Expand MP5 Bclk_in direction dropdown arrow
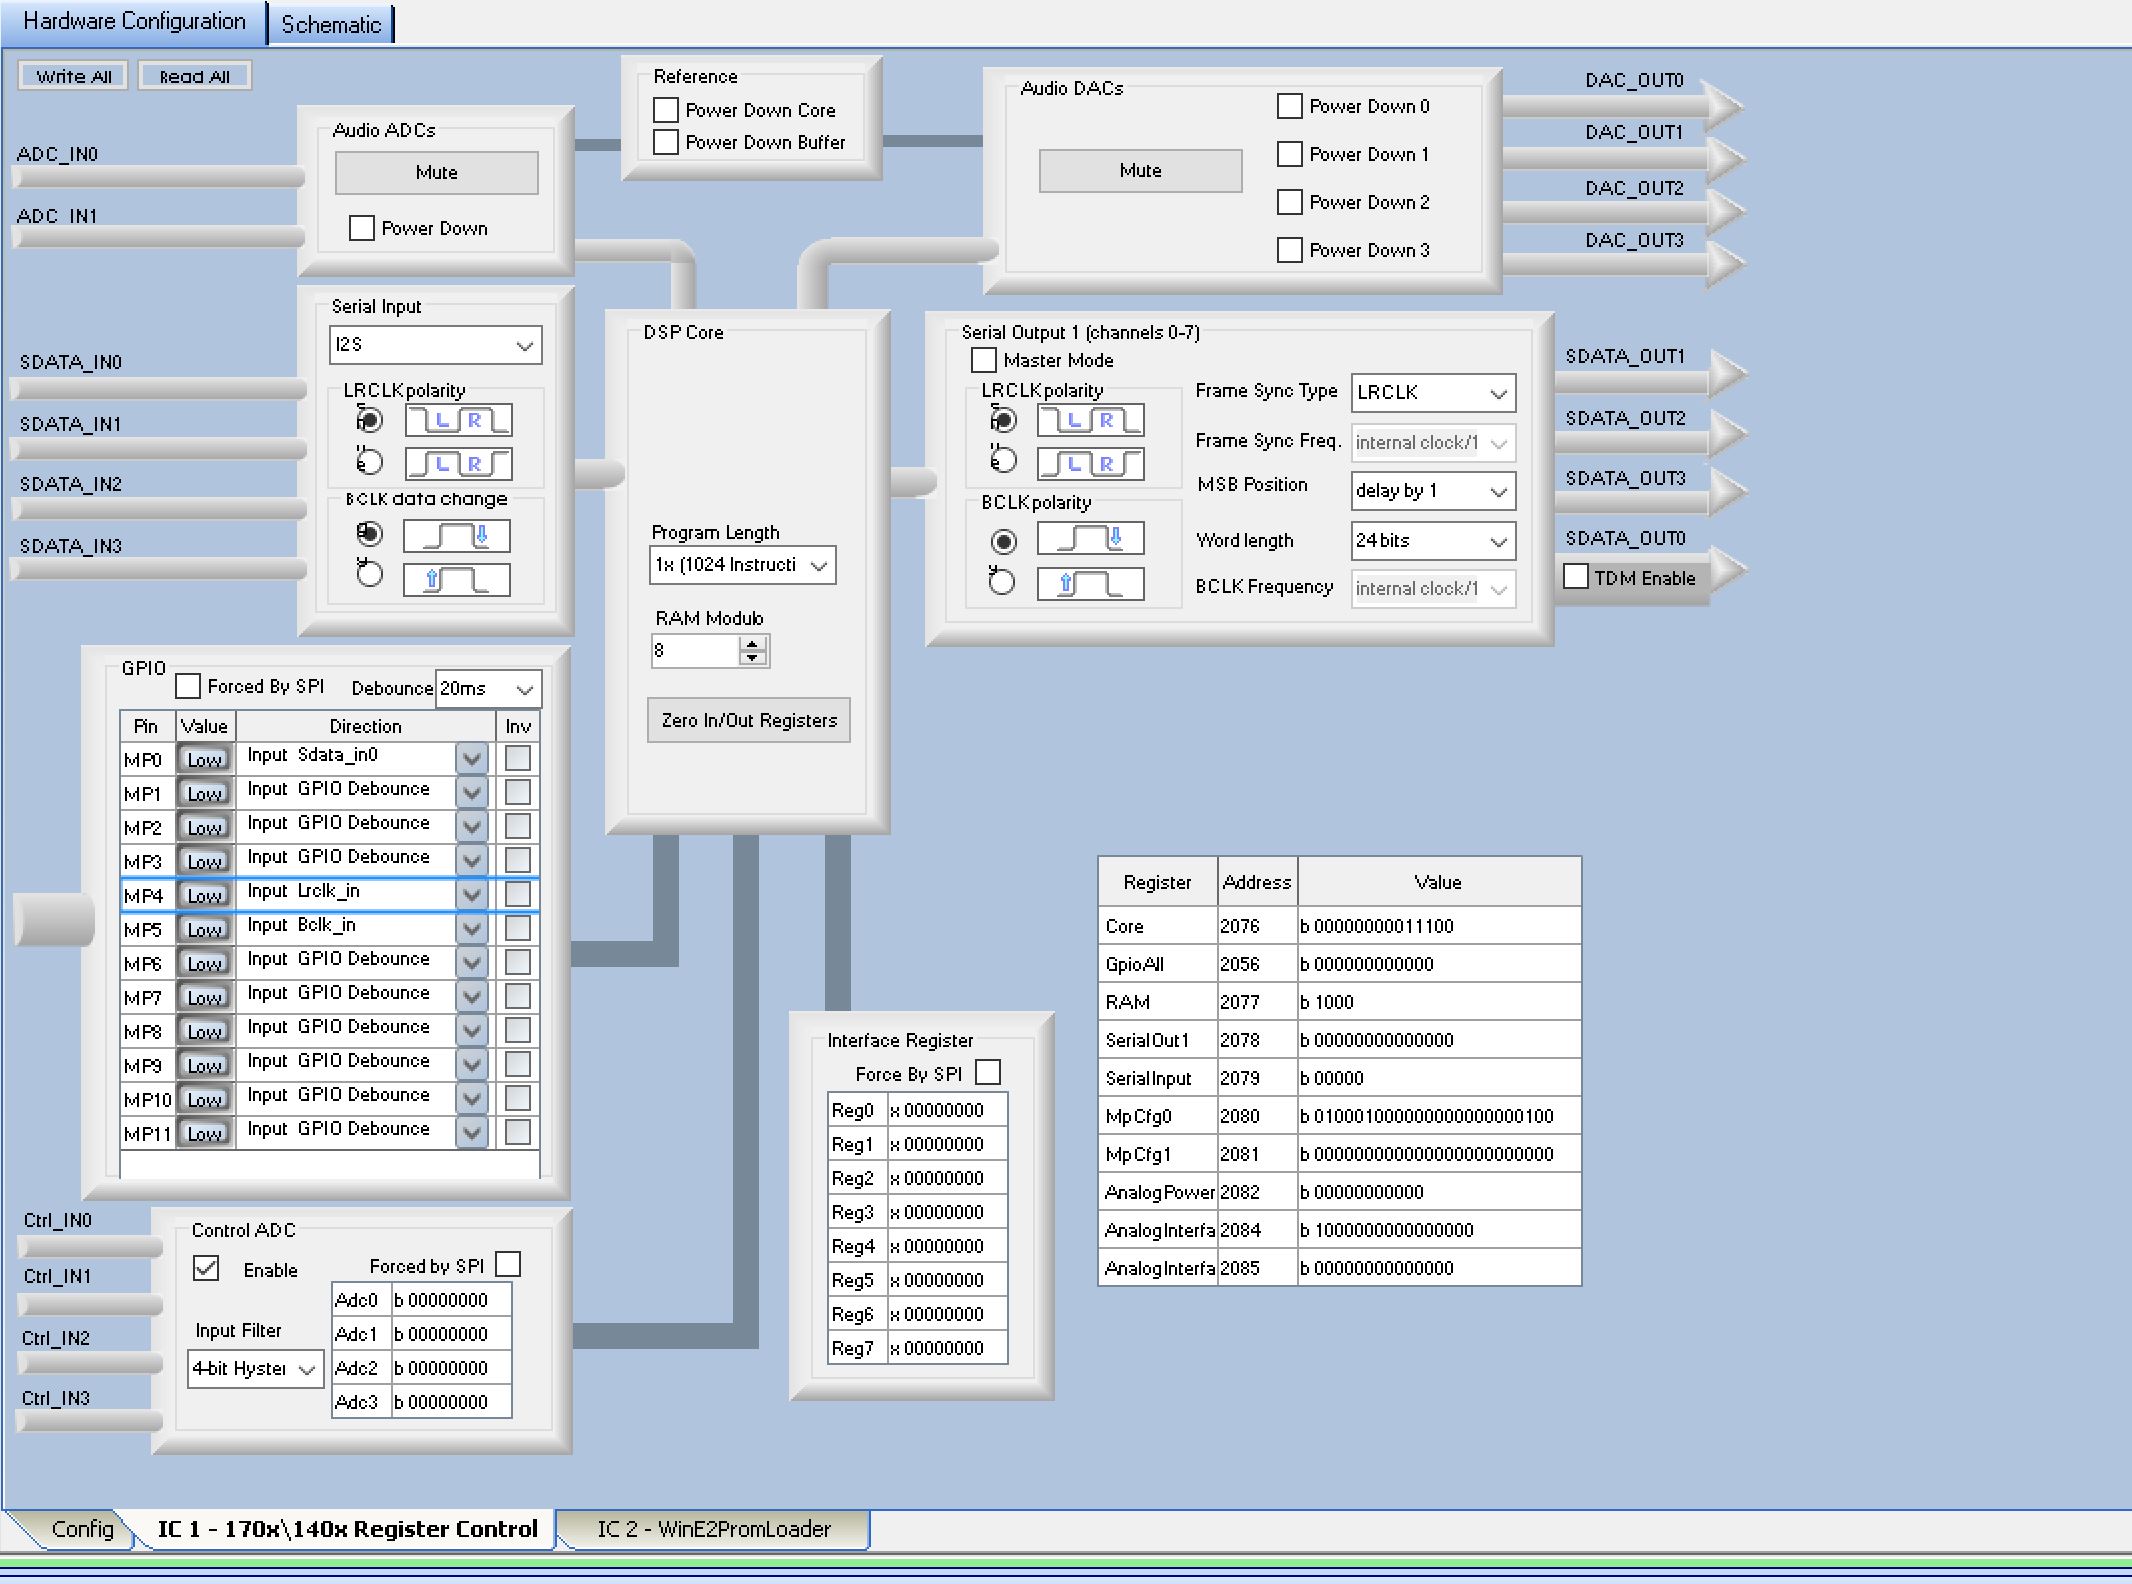Viewport: 2132px width, 1584px height. click(x=472, y=929)
